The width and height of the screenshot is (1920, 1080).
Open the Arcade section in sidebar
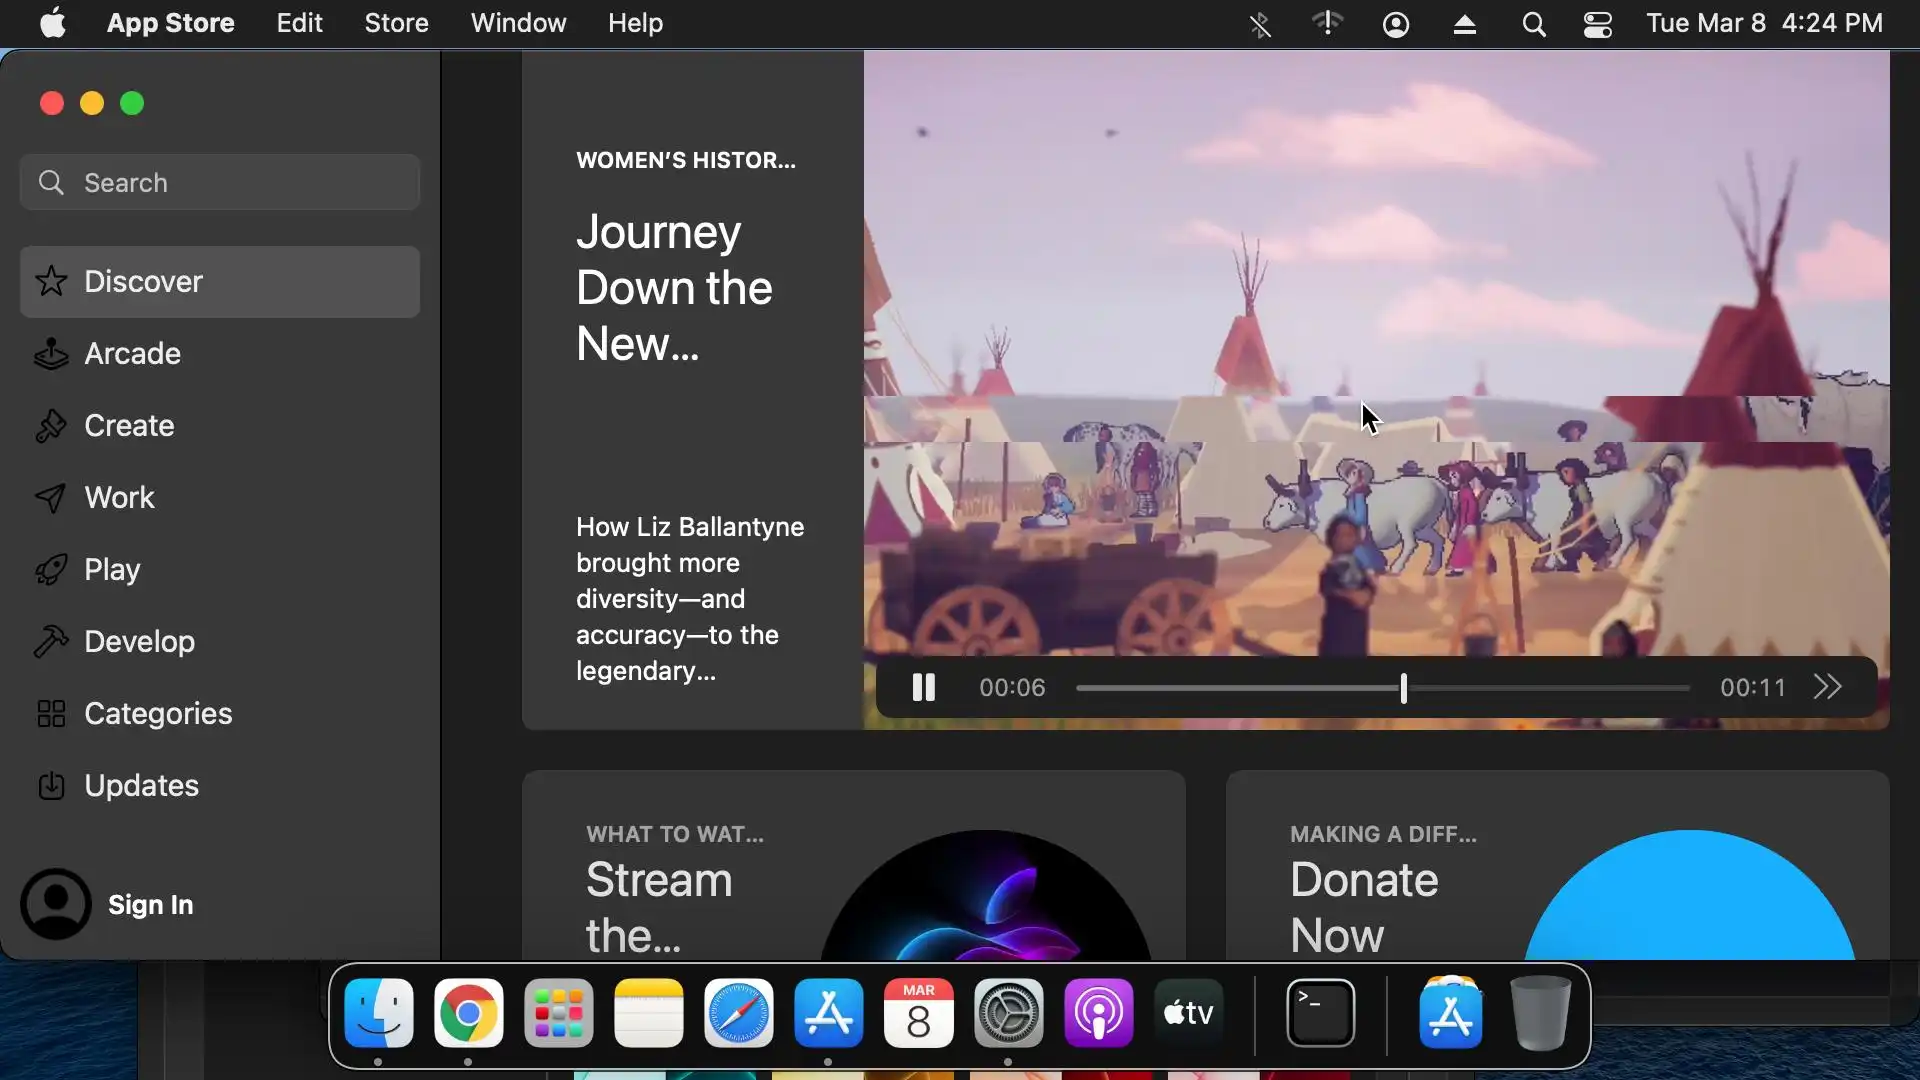[131, 354]
